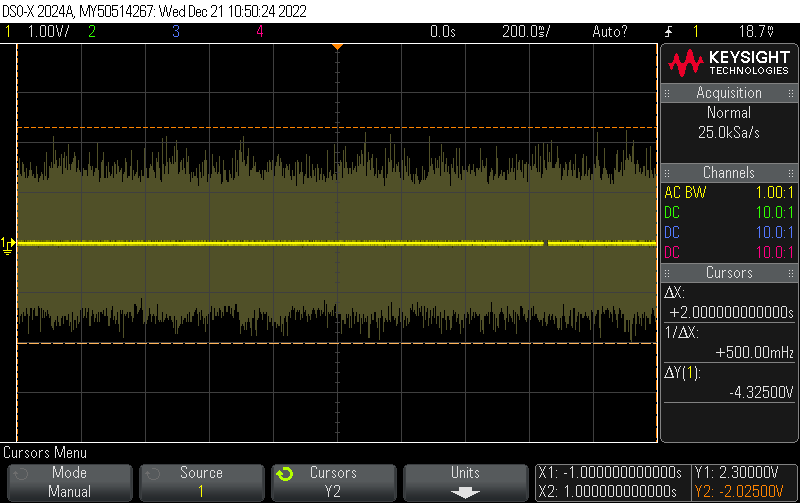The height and width of the screenshot is (503, 800).
Task: Select channel 1 scale 1.00V/ label
Action: (48, 32)
